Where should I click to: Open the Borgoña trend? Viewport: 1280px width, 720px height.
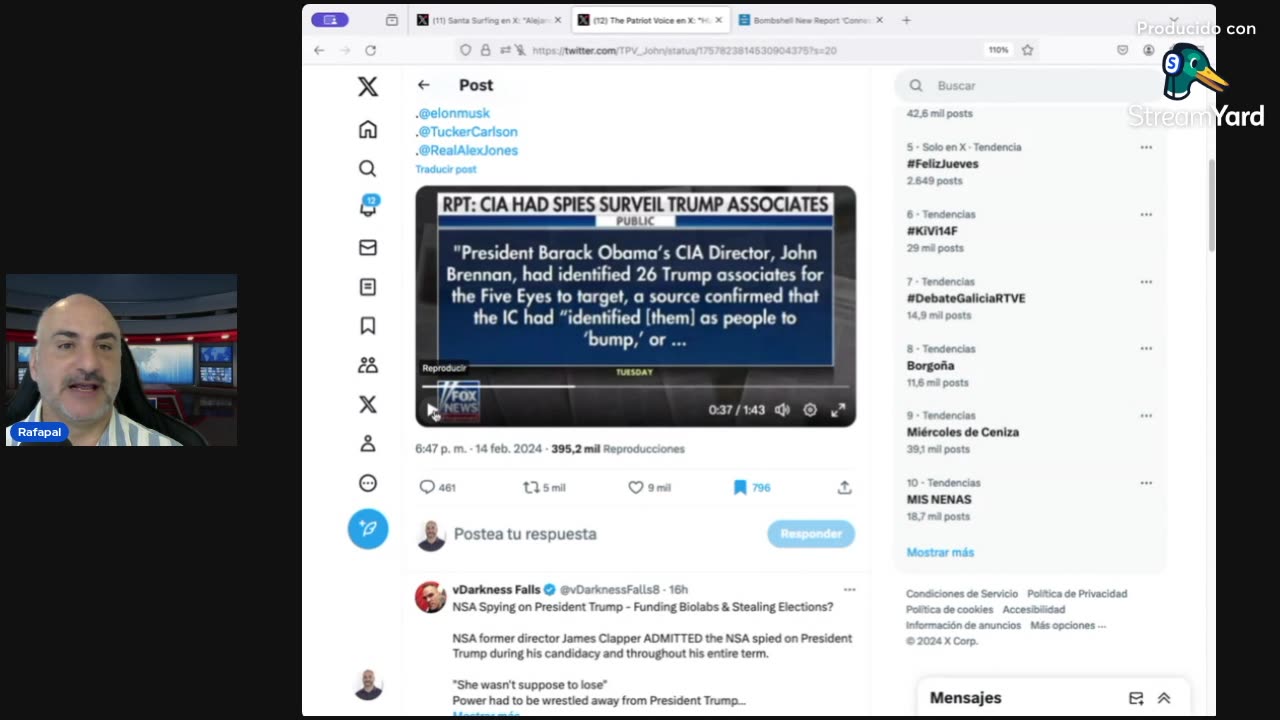pyautogui.click(x=930, y=366)
